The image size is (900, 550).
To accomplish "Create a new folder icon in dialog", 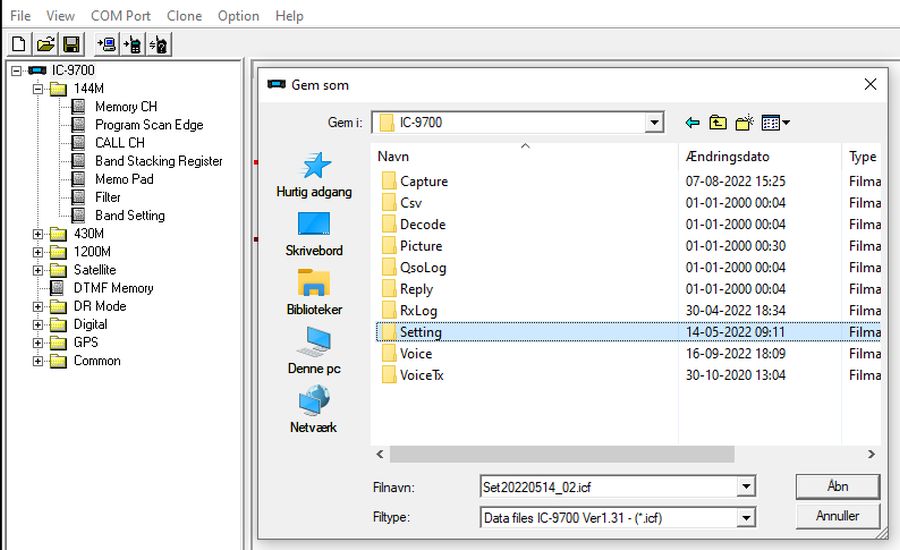I will pos(744,122).
